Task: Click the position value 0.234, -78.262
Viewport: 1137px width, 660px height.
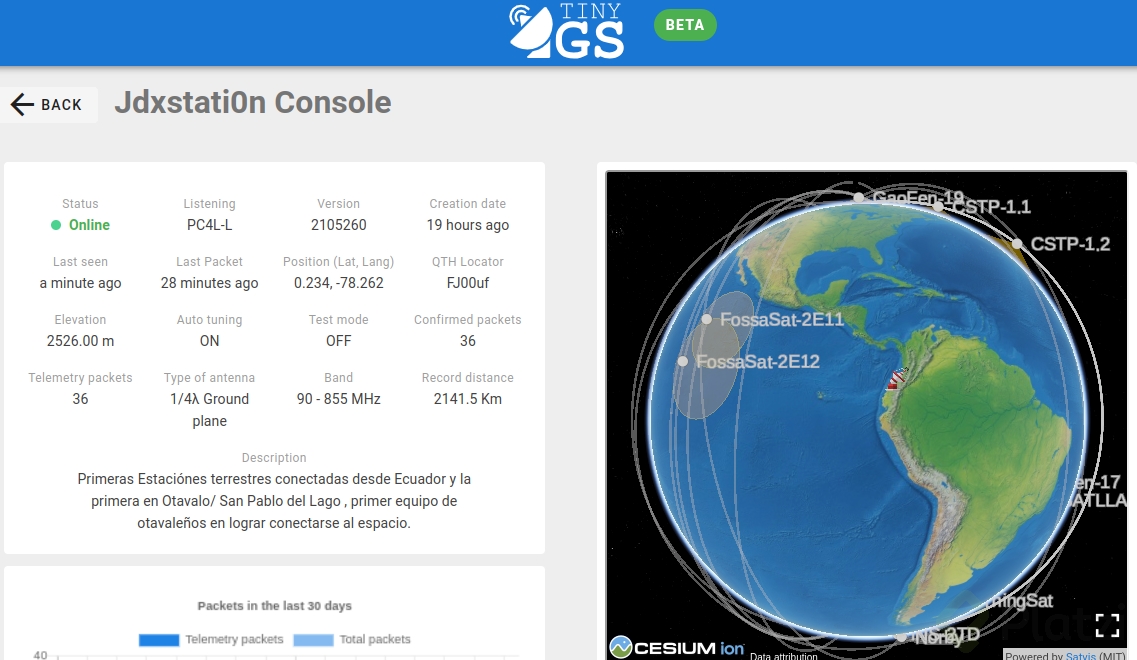Action: 339,283
